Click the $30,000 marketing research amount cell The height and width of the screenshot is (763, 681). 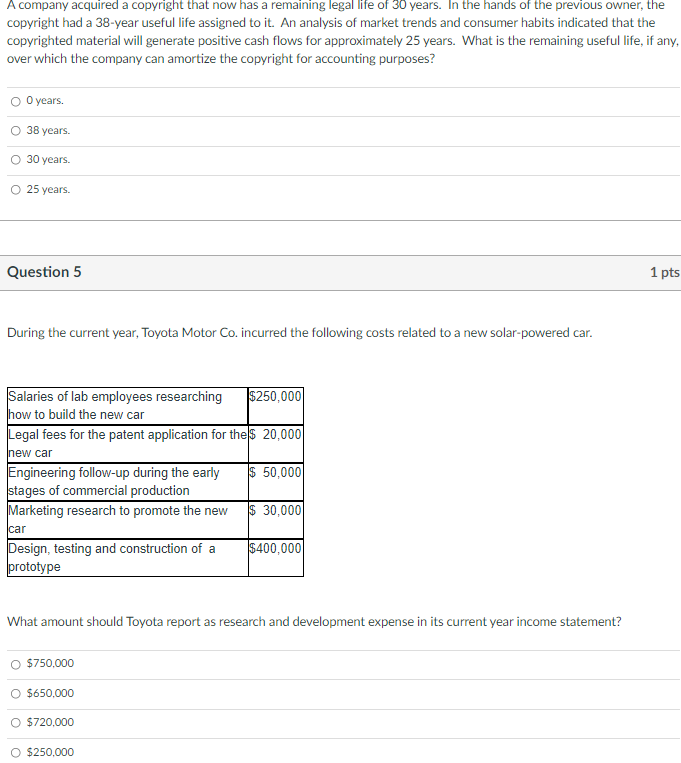(276, 520)
